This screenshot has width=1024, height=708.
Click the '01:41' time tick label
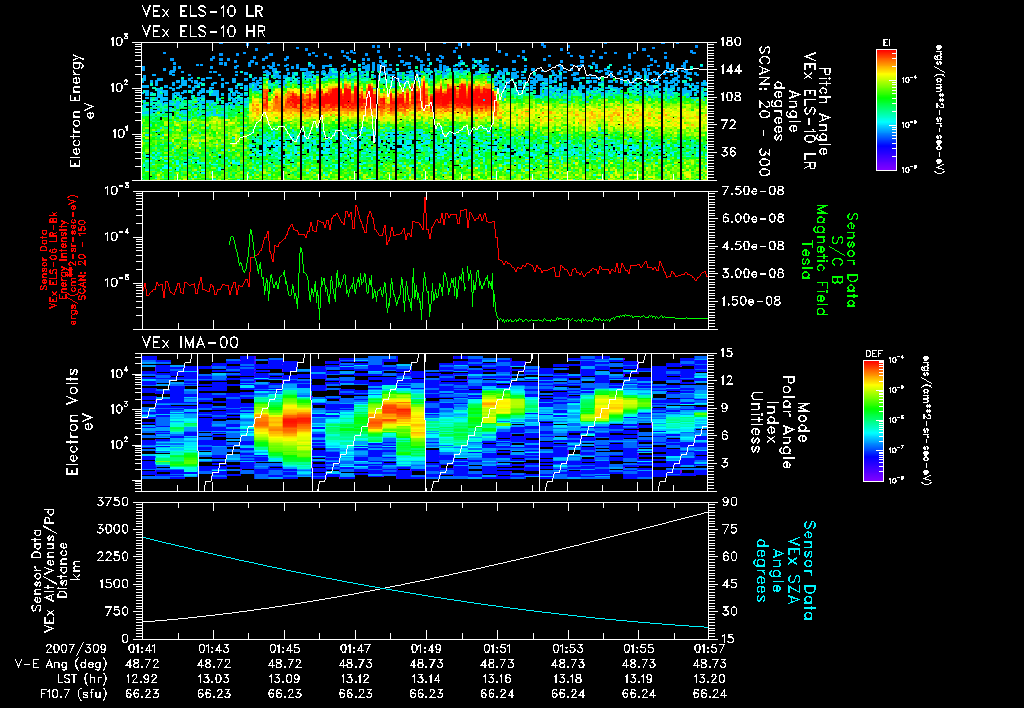142,649
